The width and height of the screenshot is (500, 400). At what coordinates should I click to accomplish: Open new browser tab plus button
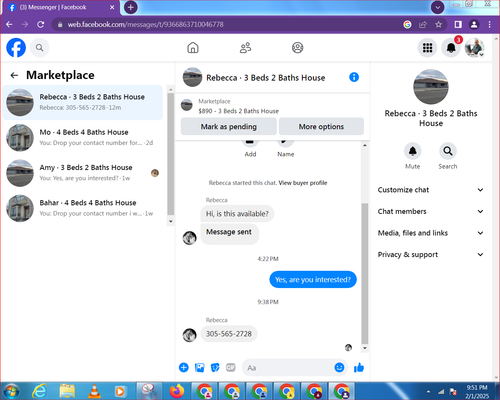pyautogui.click(x=131, y=7)
